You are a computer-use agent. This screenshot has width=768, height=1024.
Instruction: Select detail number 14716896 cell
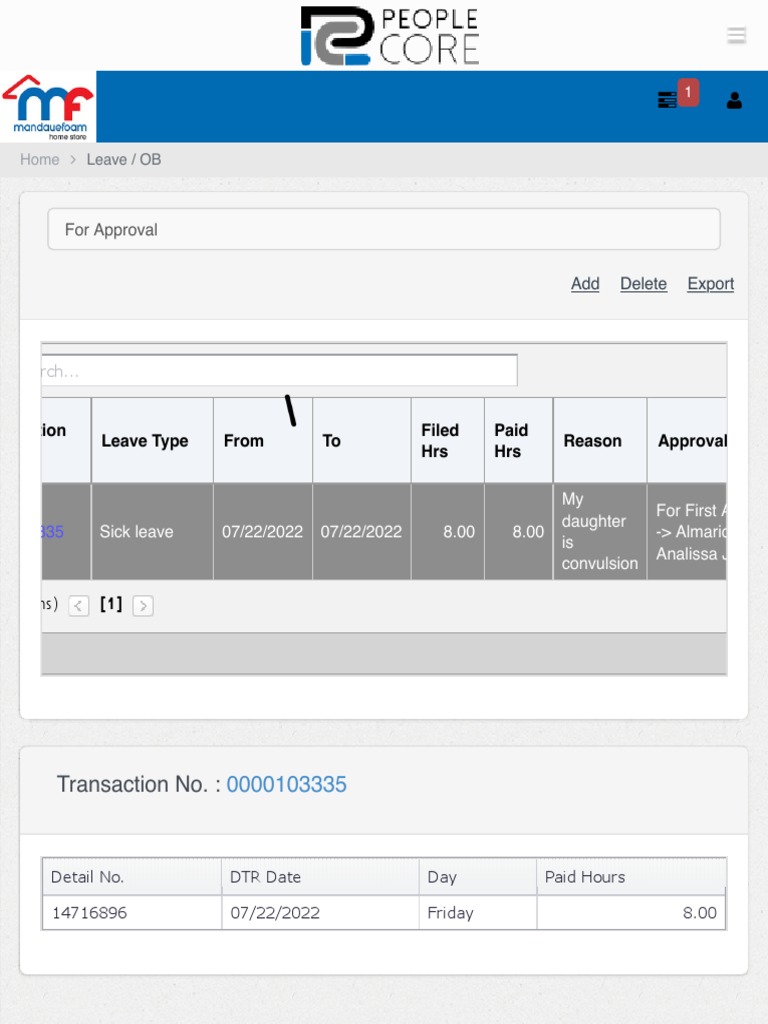131,912
